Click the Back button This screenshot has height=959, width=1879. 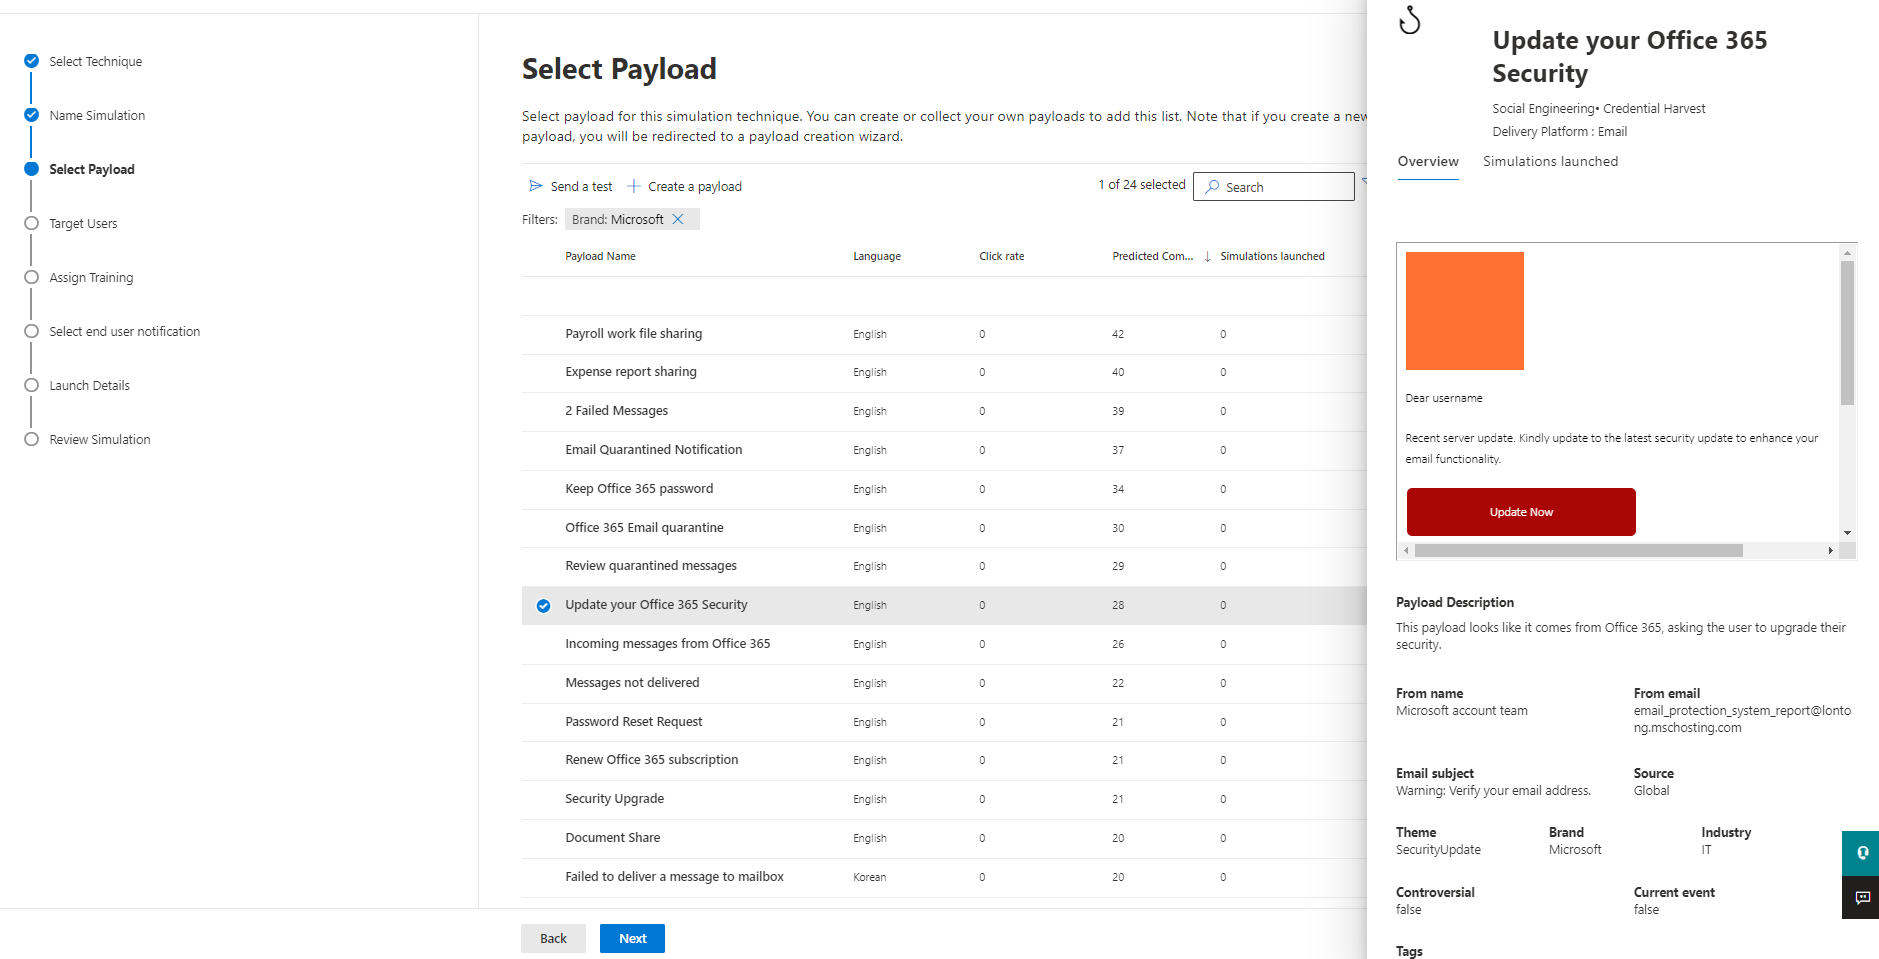(553, 938)
